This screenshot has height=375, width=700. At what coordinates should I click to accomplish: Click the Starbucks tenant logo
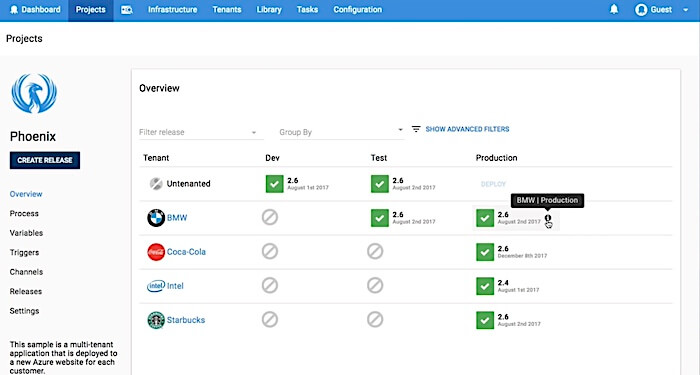(x=156, y=320)
